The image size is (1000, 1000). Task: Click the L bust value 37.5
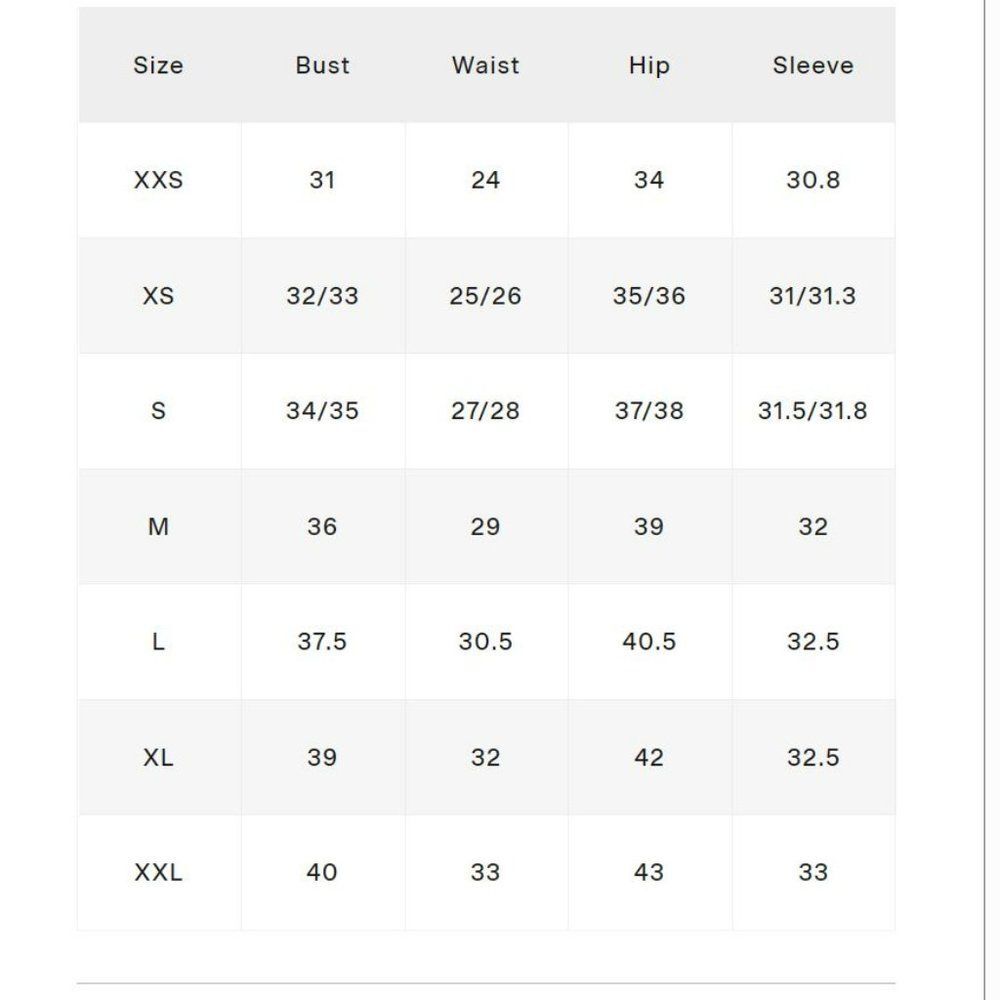[322, 642]
